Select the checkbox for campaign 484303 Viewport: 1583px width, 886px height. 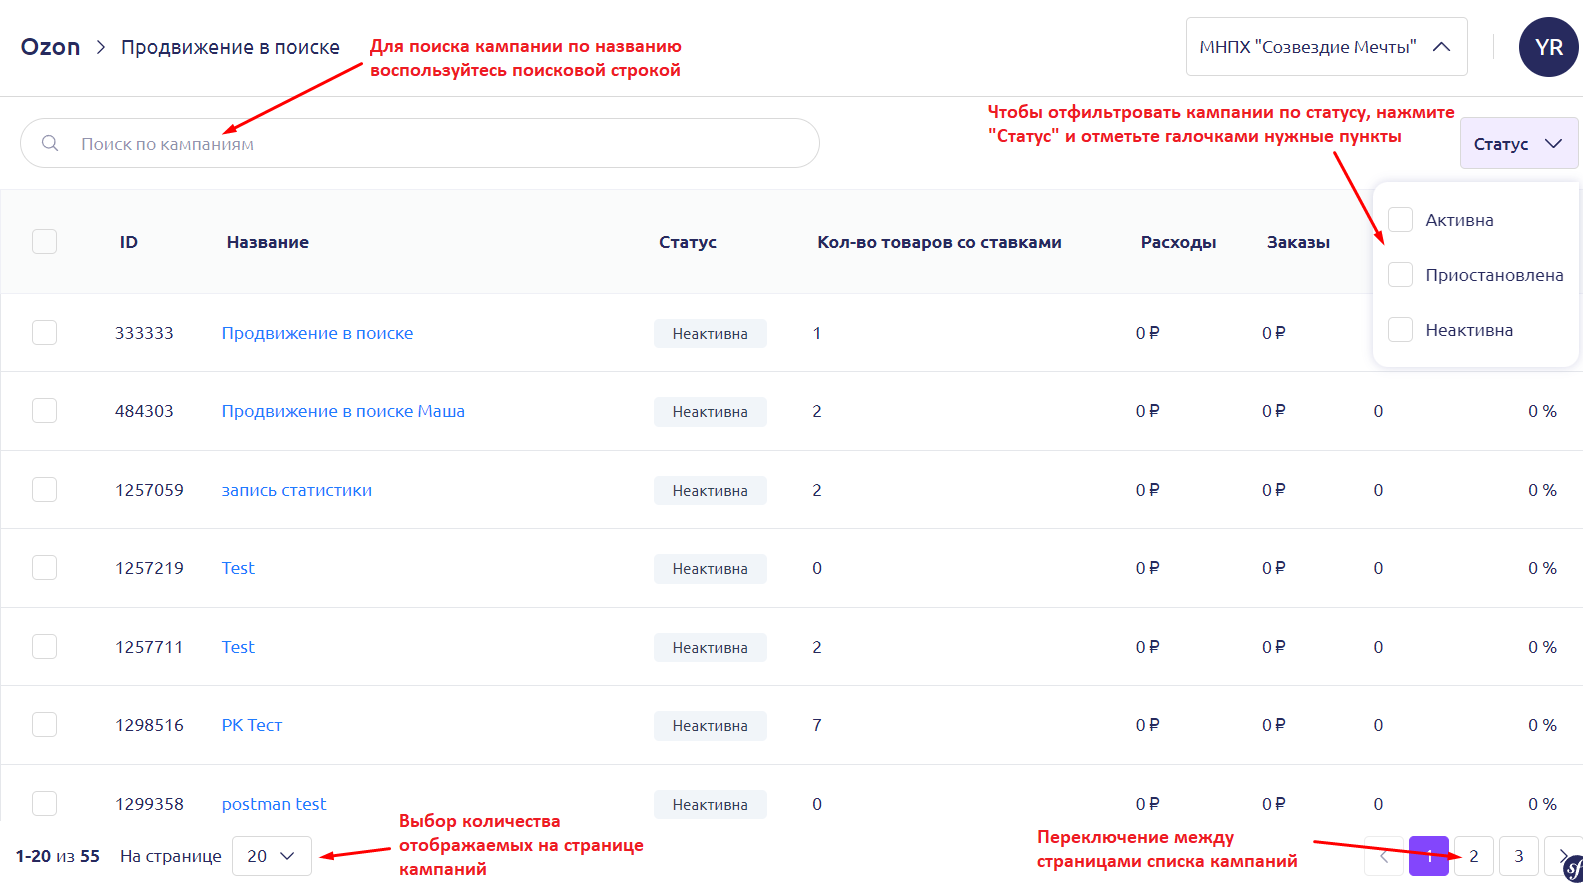[x=45, y=411]
